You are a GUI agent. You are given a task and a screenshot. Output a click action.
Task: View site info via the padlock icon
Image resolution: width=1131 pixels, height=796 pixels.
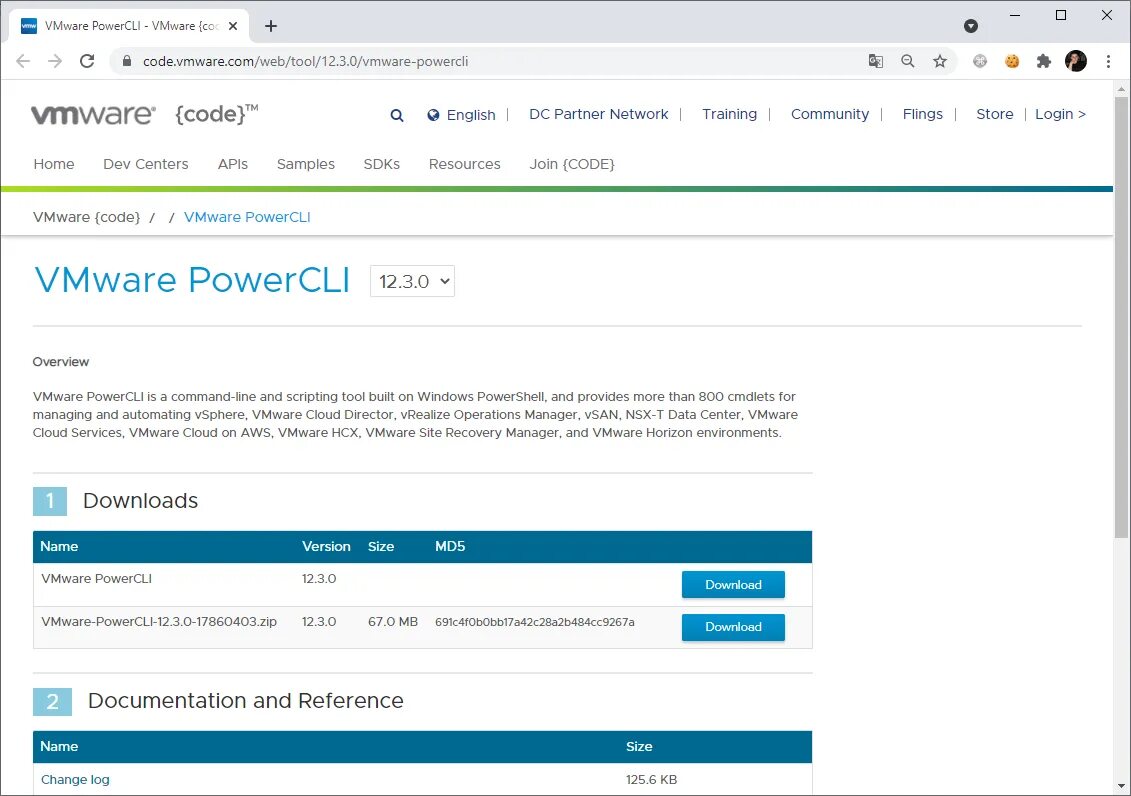[x=127, y=61]
